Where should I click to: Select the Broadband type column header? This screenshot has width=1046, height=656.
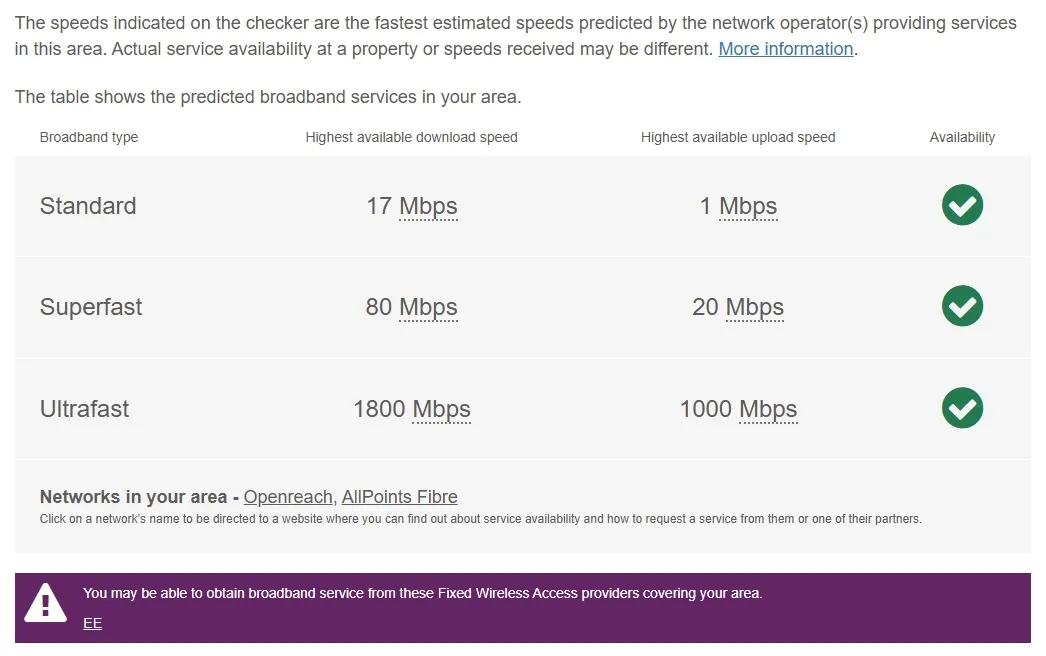pos(89,137)
